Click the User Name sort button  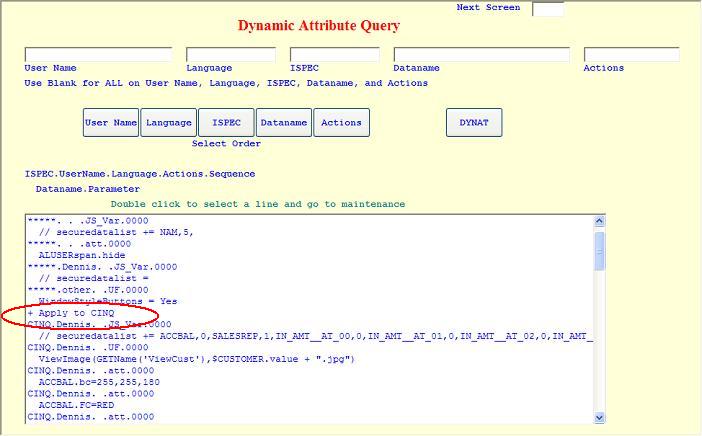coord(110,123)
